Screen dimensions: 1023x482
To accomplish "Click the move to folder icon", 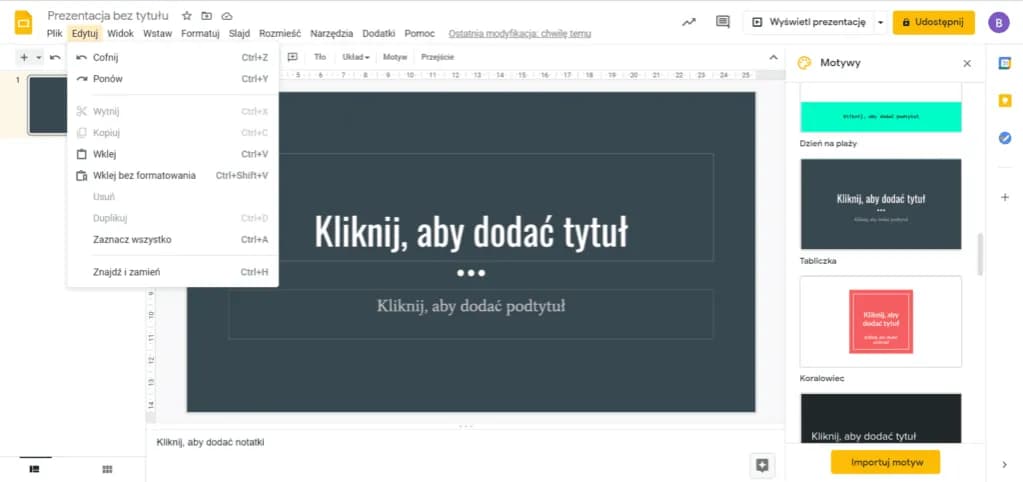I will point(206,17).
